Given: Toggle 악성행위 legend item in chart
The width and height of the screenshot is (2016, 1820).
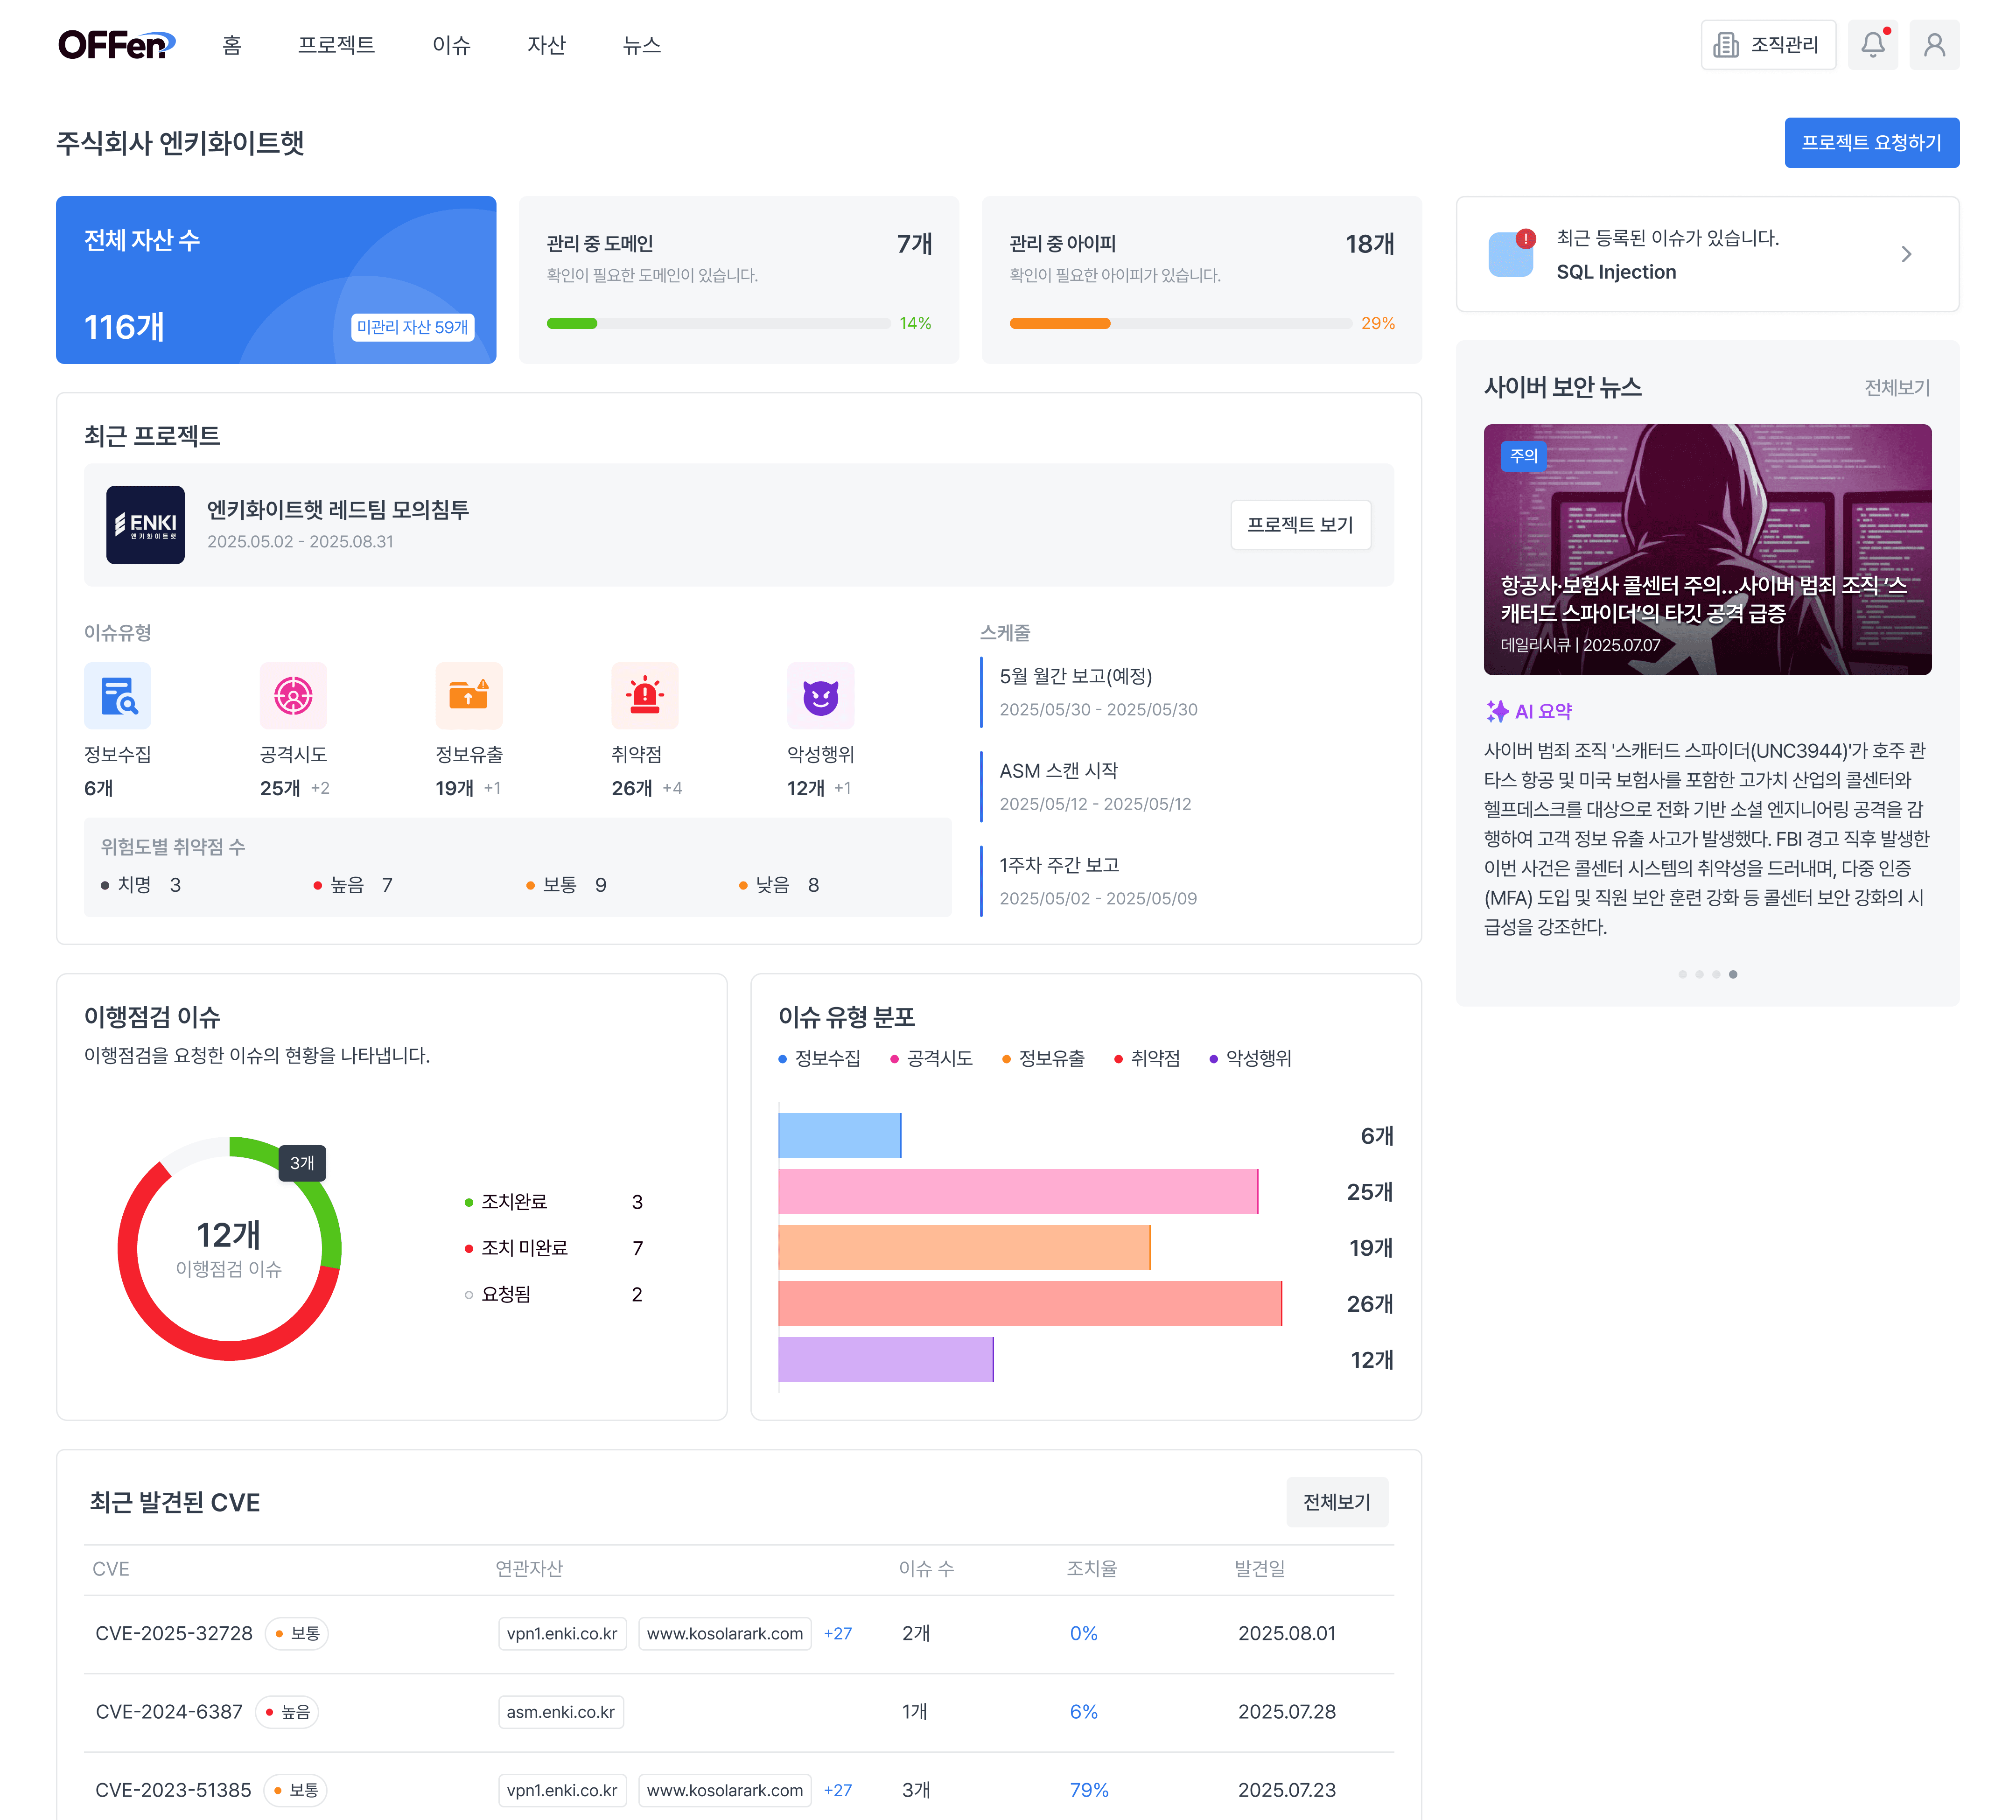Looking at the screenshot, I should click(1250, 1058).
